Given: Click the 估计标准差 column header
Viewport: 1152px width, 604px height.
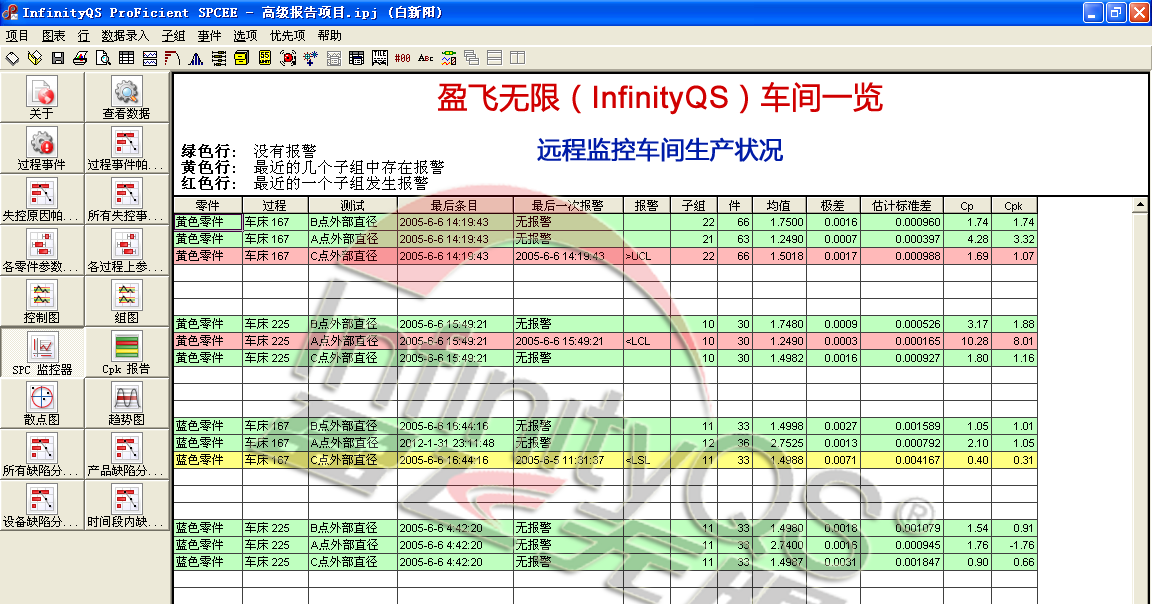Looking at the screenshot, I should [x=901, y=206].
